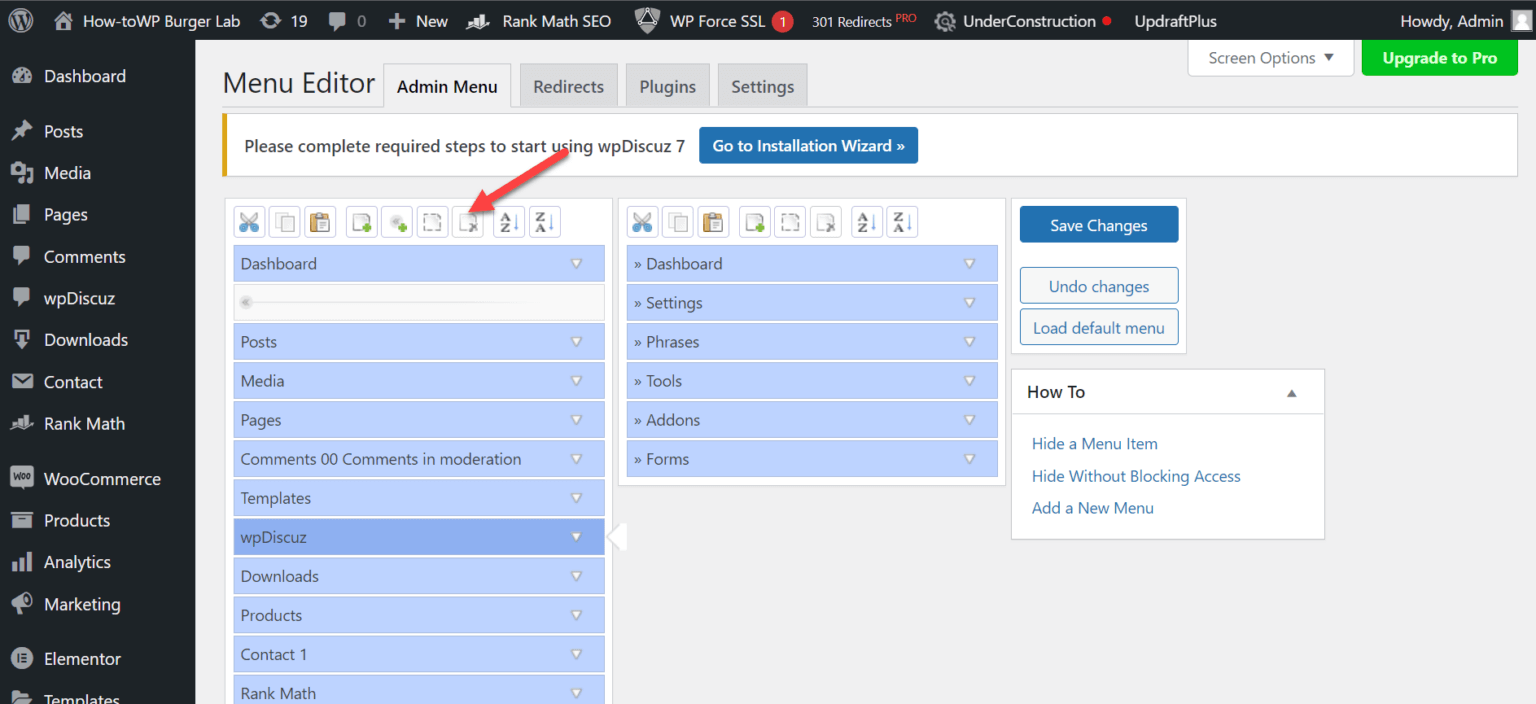The width and height of the screenshot is (1536, 704).
Task: Expand the Posts menu item settings
Action: (x=576, y=341)
